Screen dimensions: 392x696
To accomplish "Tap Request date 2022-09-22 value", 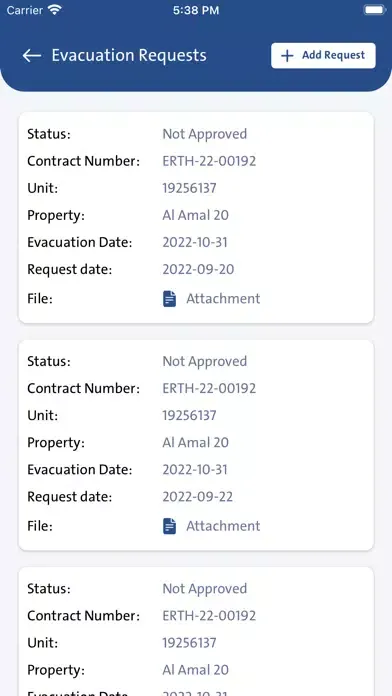I will (198, 497).
